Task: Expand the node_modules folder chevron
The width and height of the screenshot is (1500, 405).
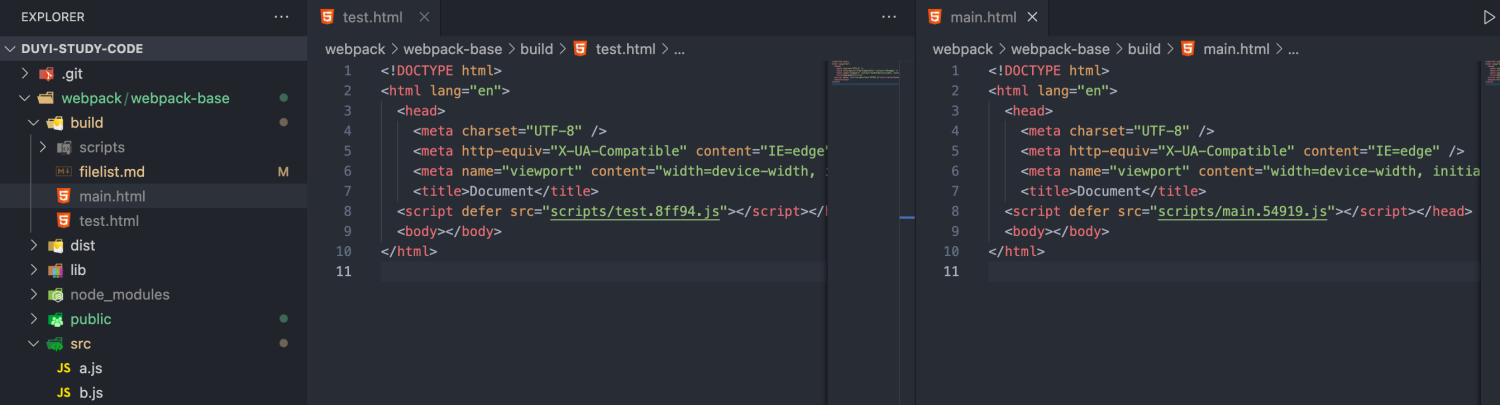Action: (x=34, y=295)
